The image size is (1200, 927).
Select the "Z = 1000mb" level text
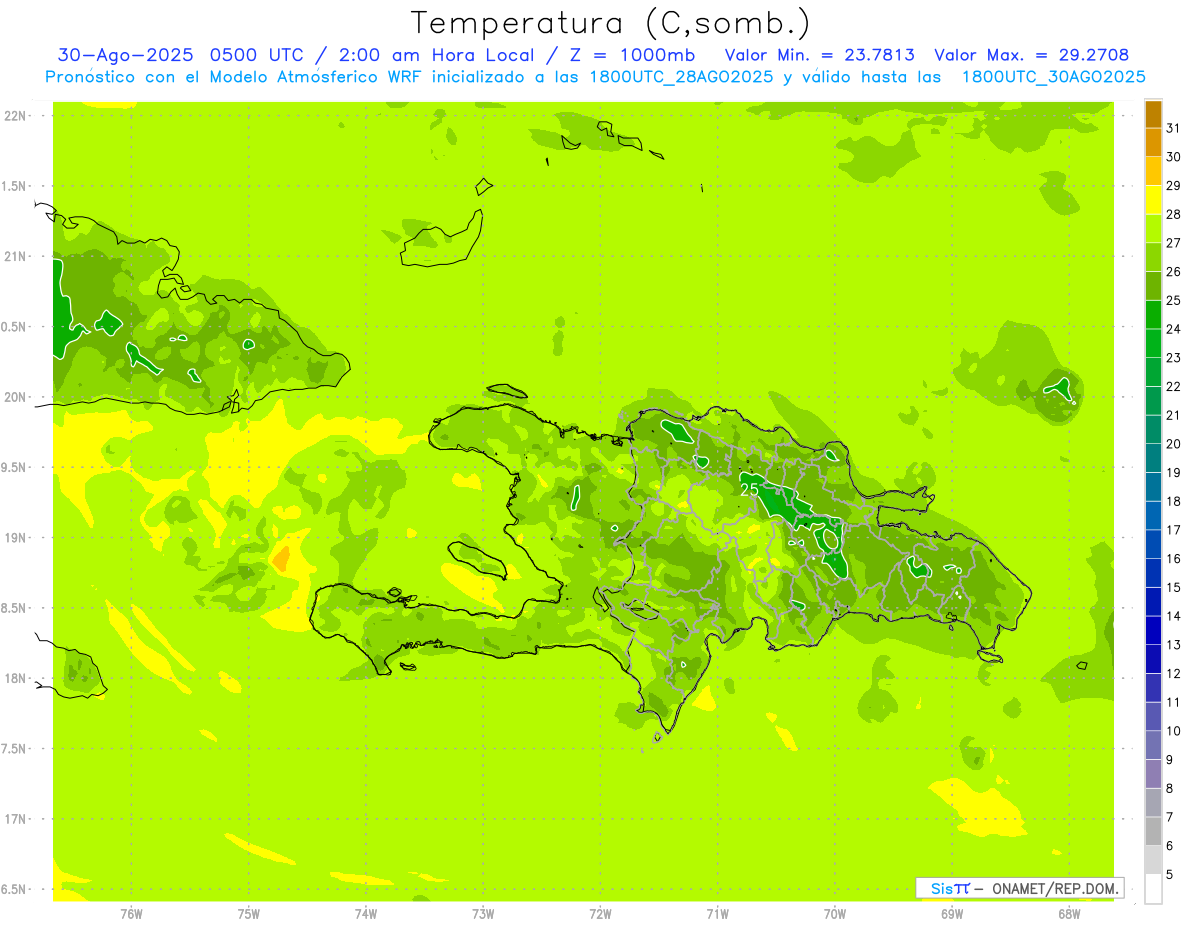pyautogui.click(x=632, y=55)
